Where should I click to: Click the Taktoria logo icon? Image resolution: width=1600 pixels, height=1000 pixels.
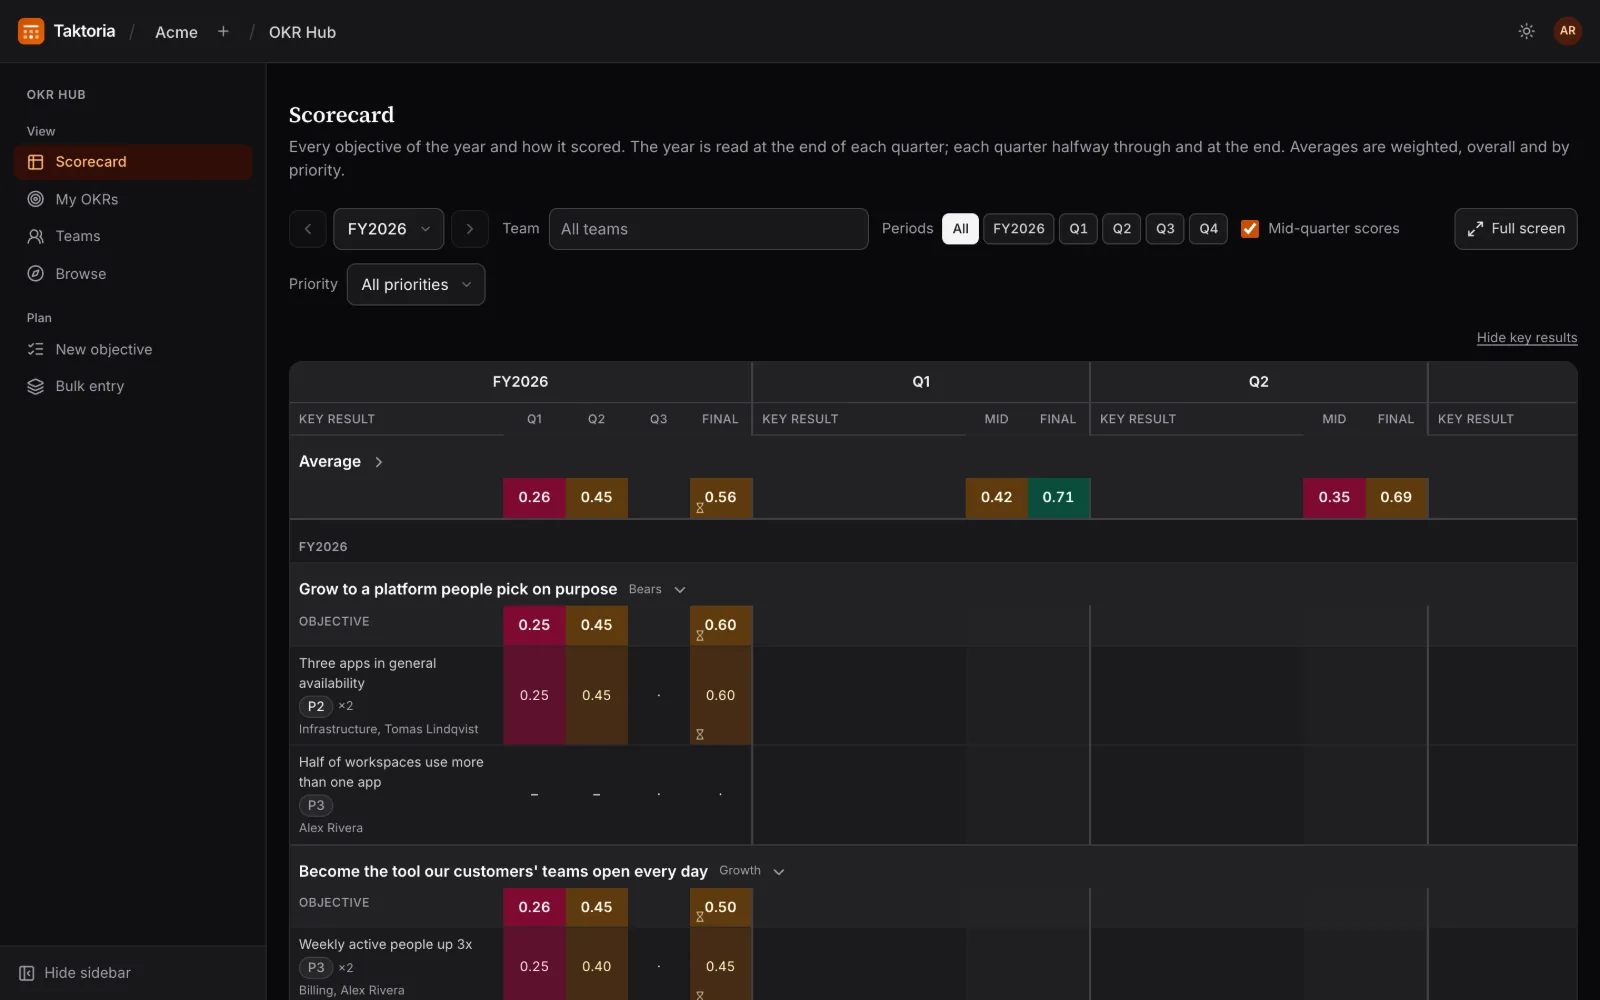coord(31,31)
